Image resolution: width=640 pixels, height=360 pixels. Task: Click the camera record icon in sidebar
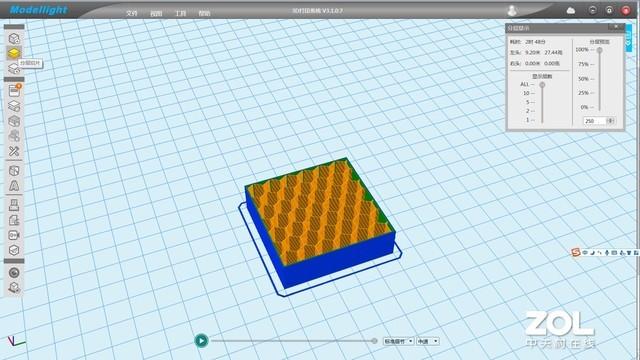click(x=14, y=235)
